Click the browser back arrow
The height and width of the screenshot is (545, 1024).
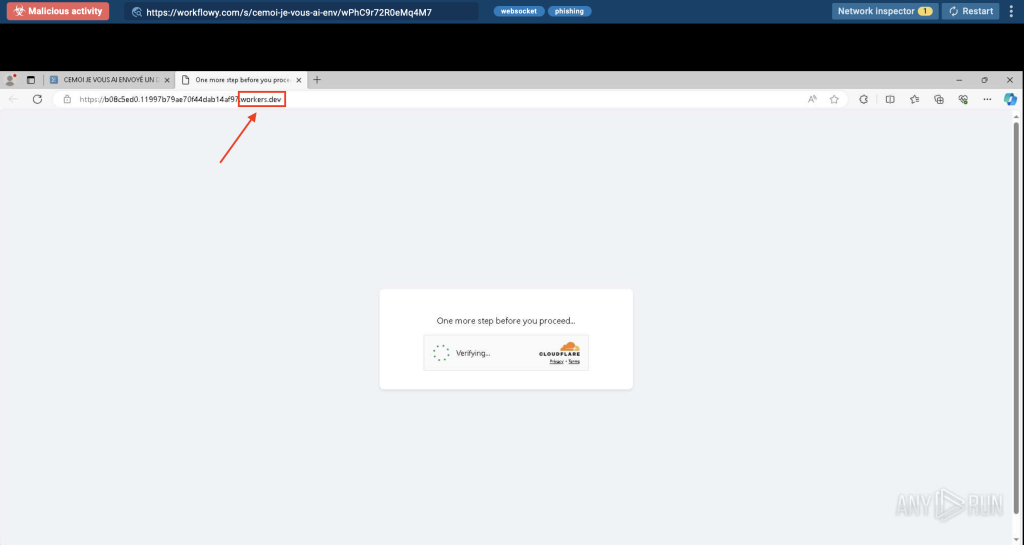tap(13, 99)
